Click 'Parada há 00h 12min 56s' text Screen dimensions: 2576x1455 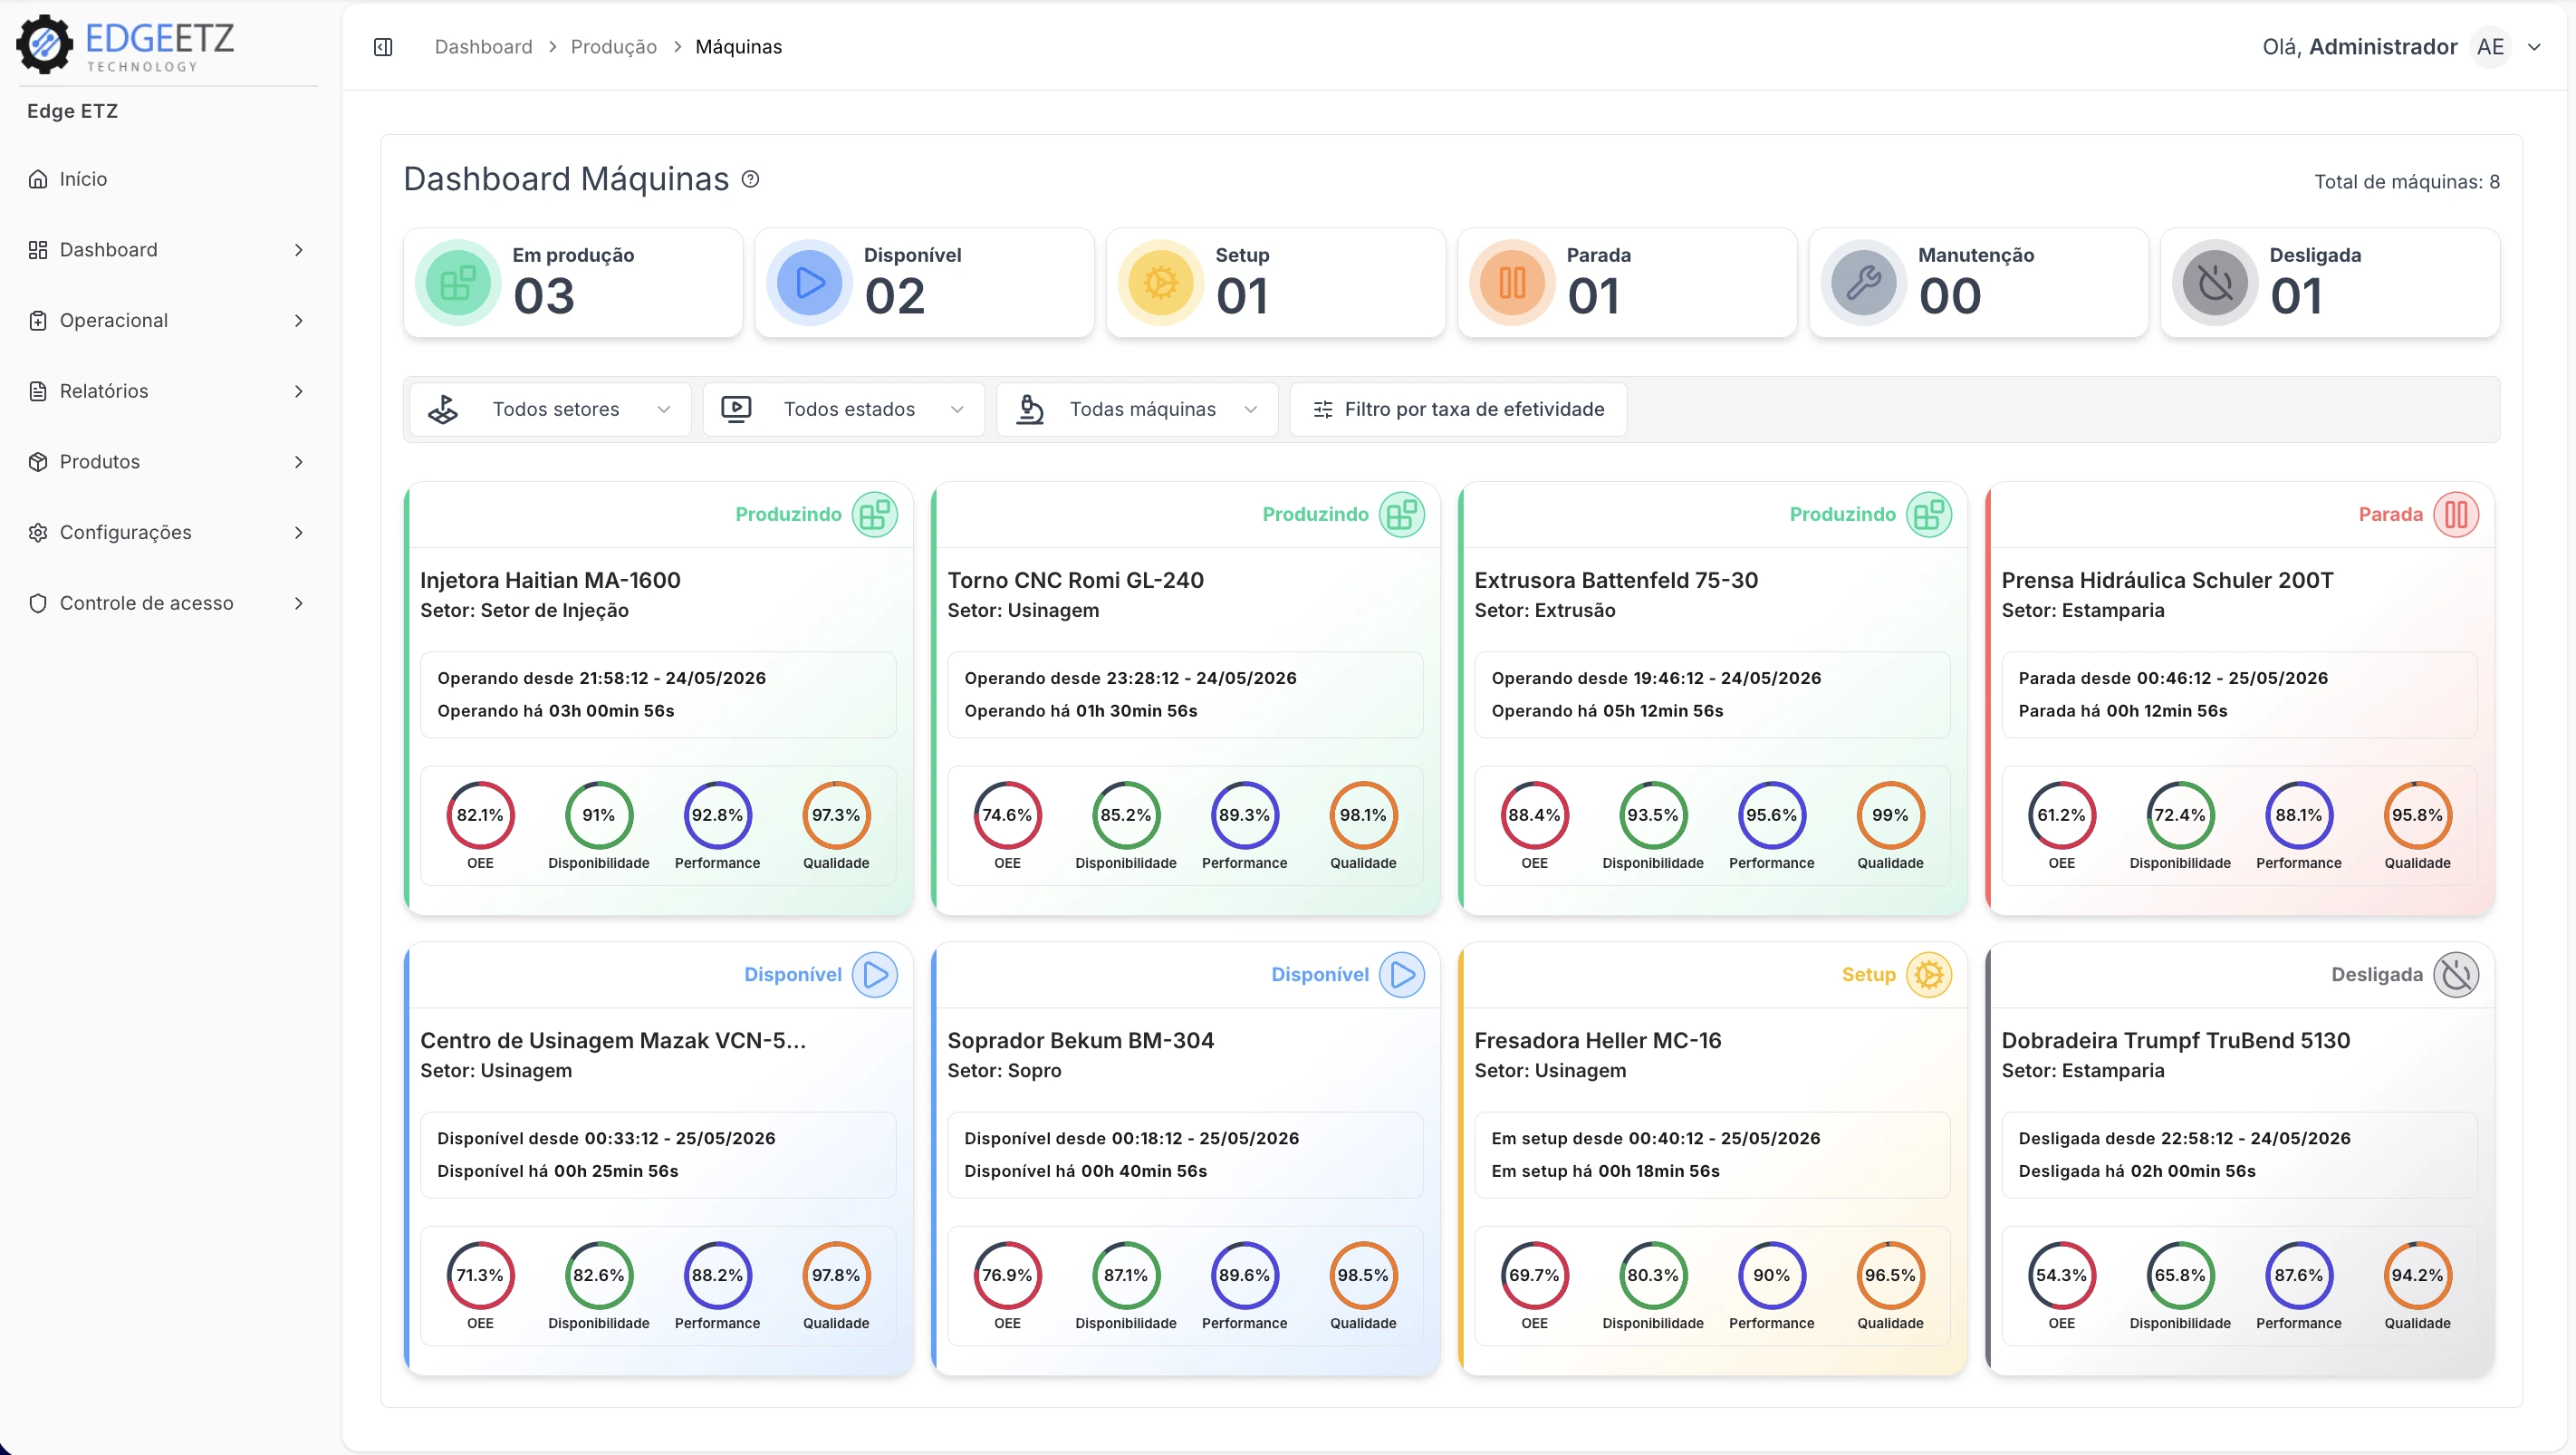pos(2123,711)
